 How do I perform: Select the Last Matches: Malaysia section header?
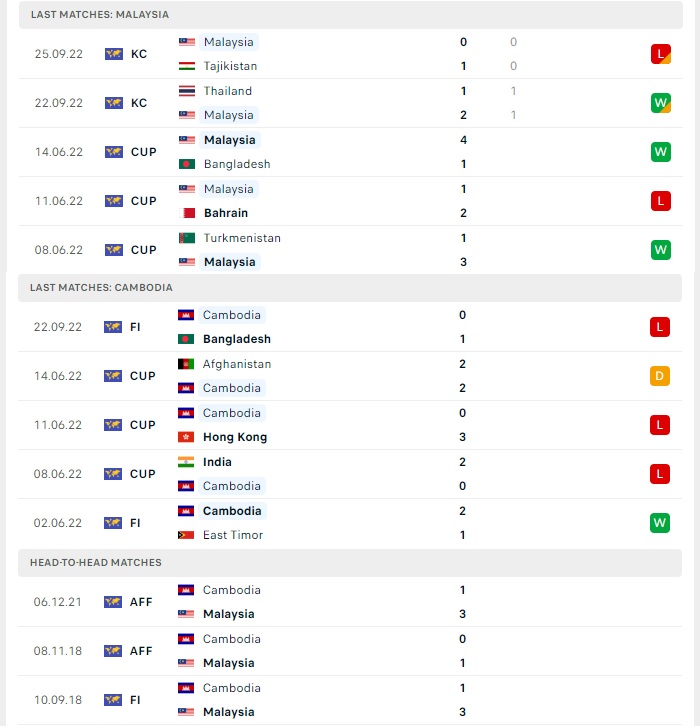click(350, 15)
